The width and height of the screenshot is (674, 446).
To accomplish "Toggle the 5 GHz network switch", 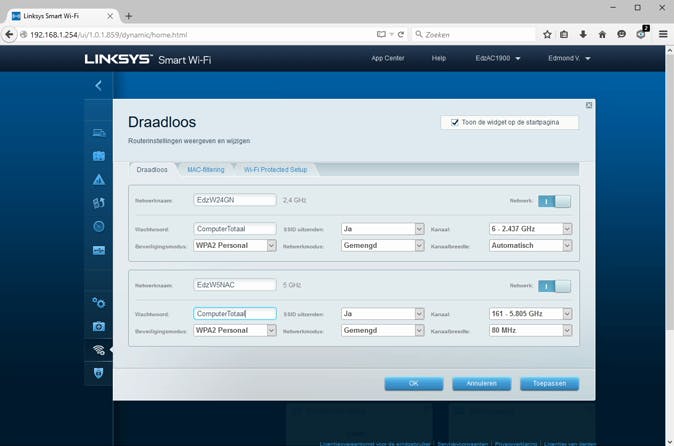I will tap(554, 286).
